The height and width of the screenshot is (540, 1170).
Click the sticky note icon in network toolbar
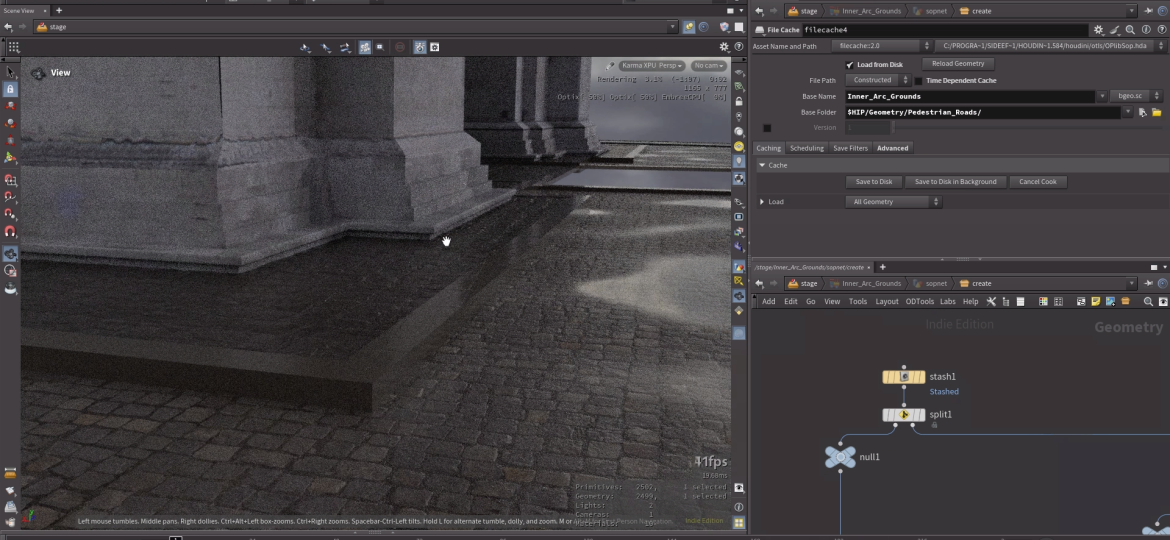point(1096,301)
